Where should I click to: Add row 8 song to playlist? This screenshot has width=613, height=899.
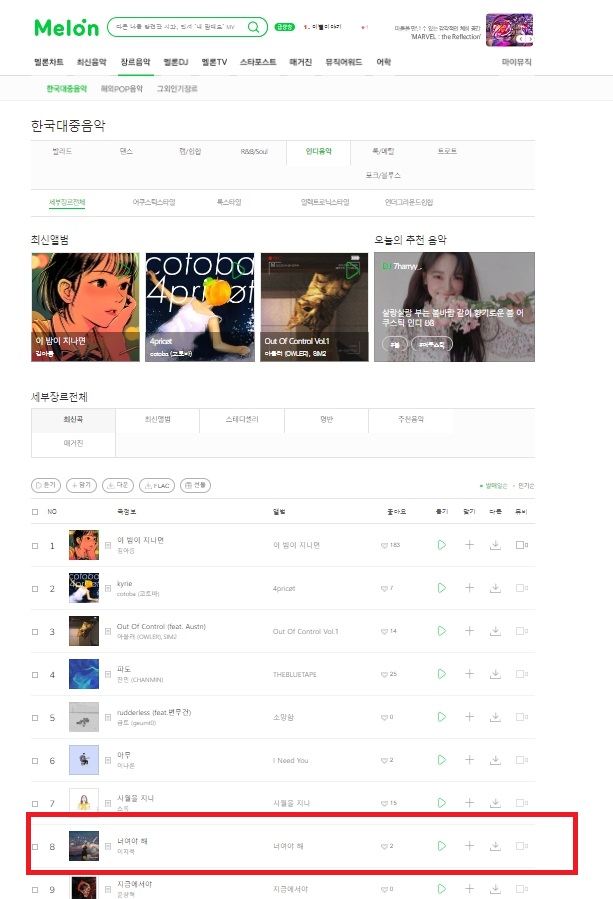[x=469, y=846]
